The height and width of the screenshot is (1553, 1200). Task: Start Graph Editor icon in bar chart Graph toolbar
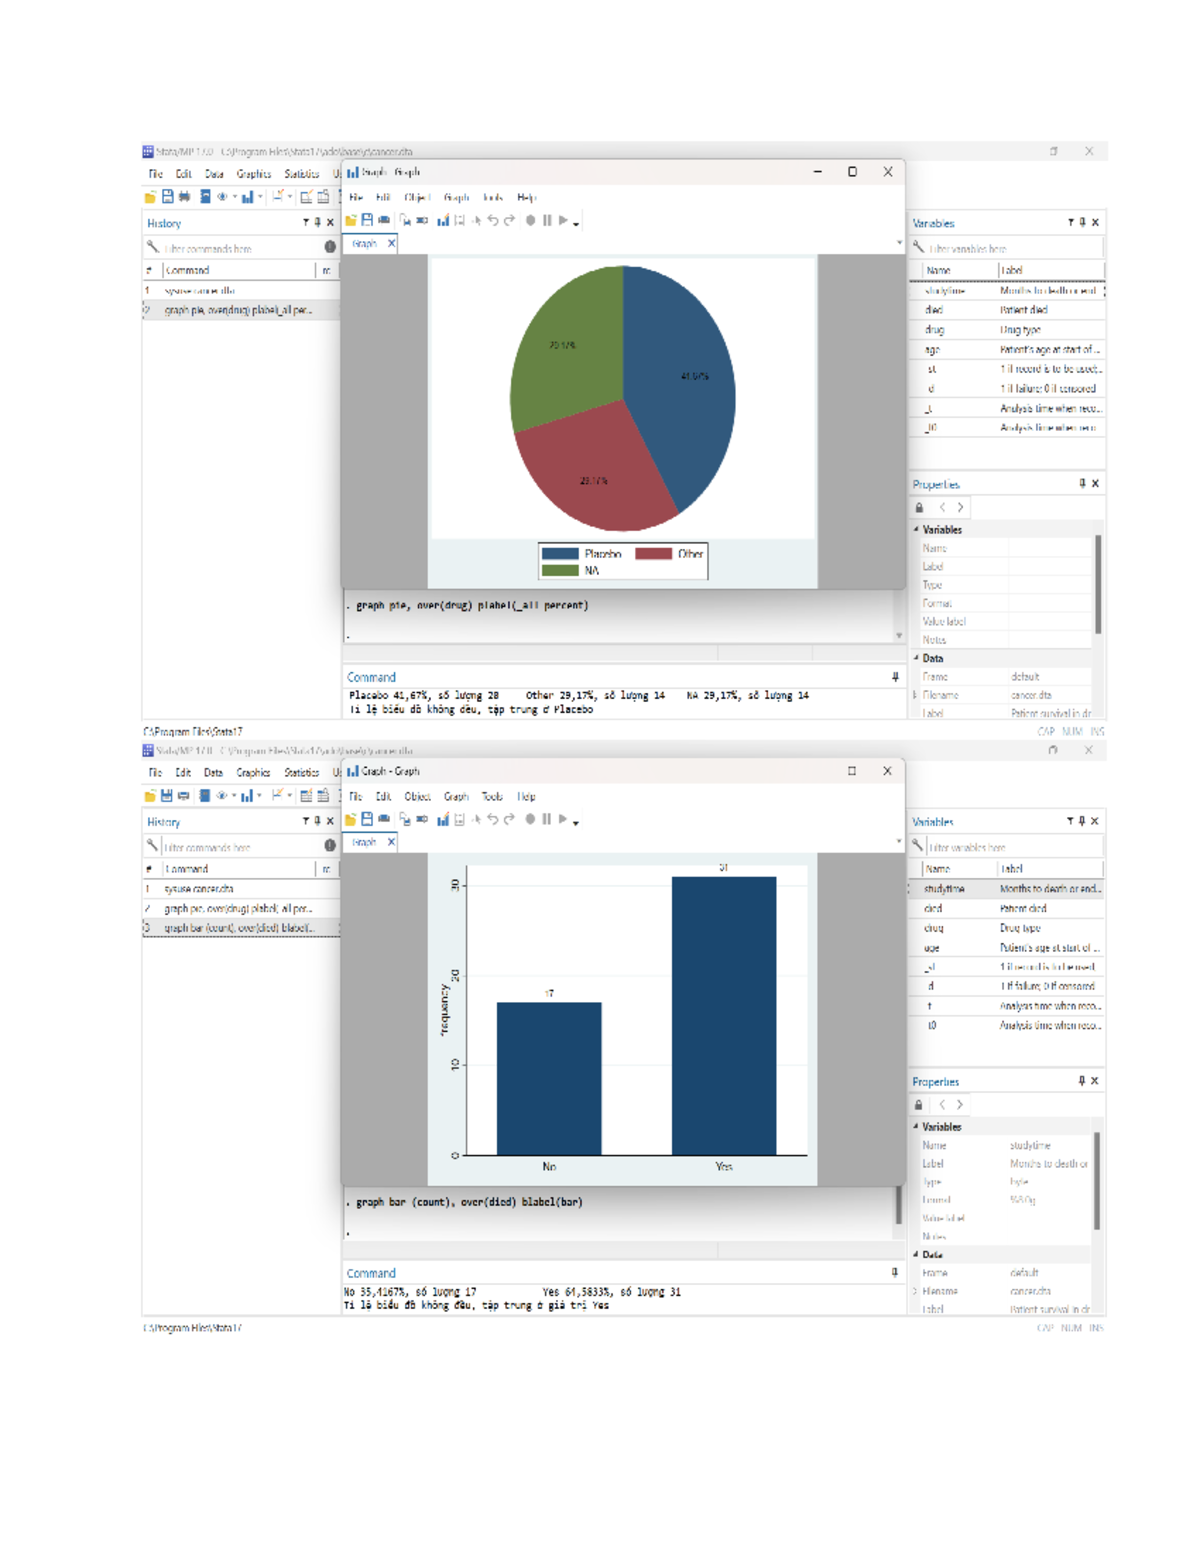click(442, 819)
